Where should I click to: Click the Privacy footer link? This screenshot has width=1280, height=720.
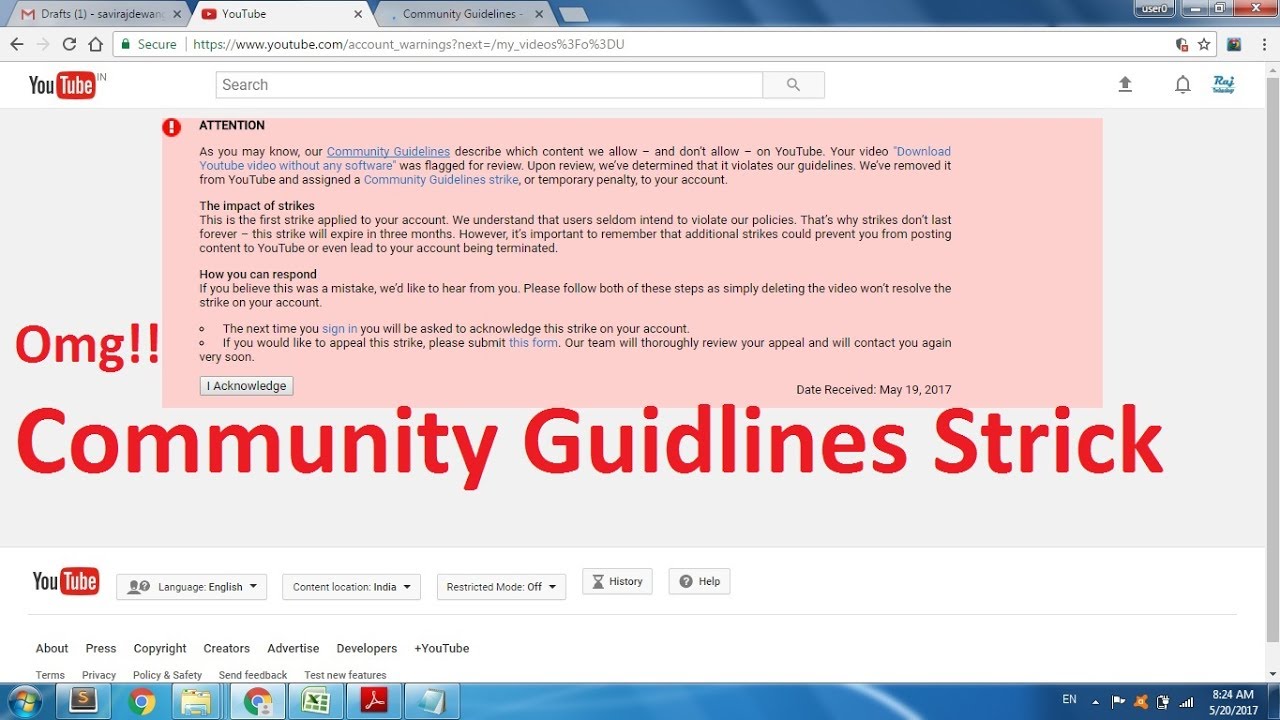(x=99, y=675)
